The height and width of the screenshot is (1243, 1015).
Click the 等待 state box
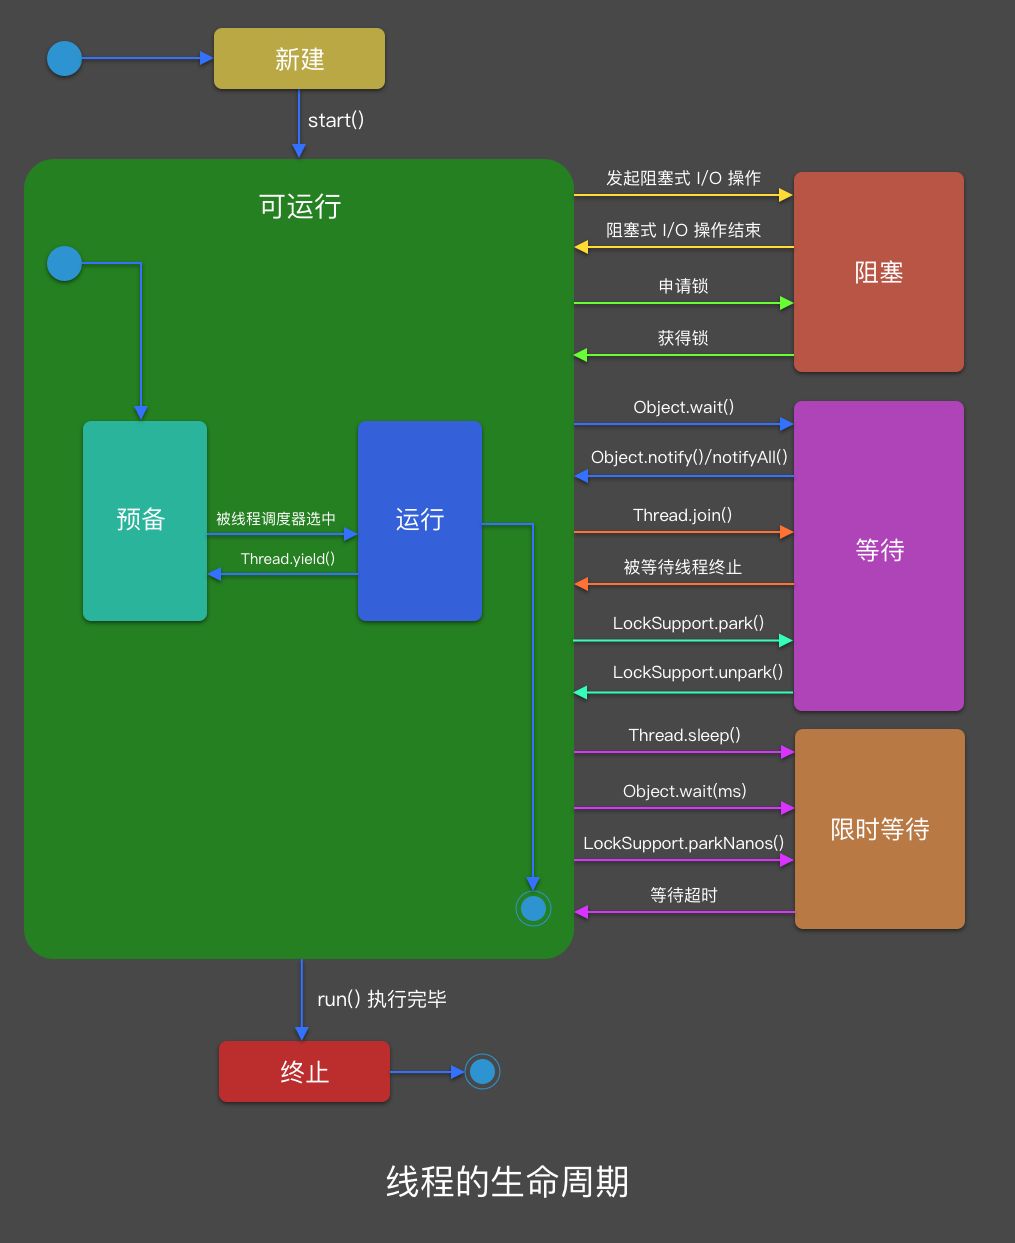pyautogui.click(x=877, y=551)
